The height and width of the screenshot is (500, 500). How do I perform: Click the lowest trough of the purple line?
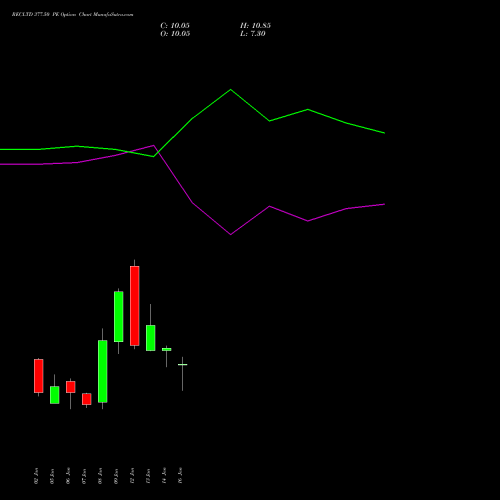[231, 235]
